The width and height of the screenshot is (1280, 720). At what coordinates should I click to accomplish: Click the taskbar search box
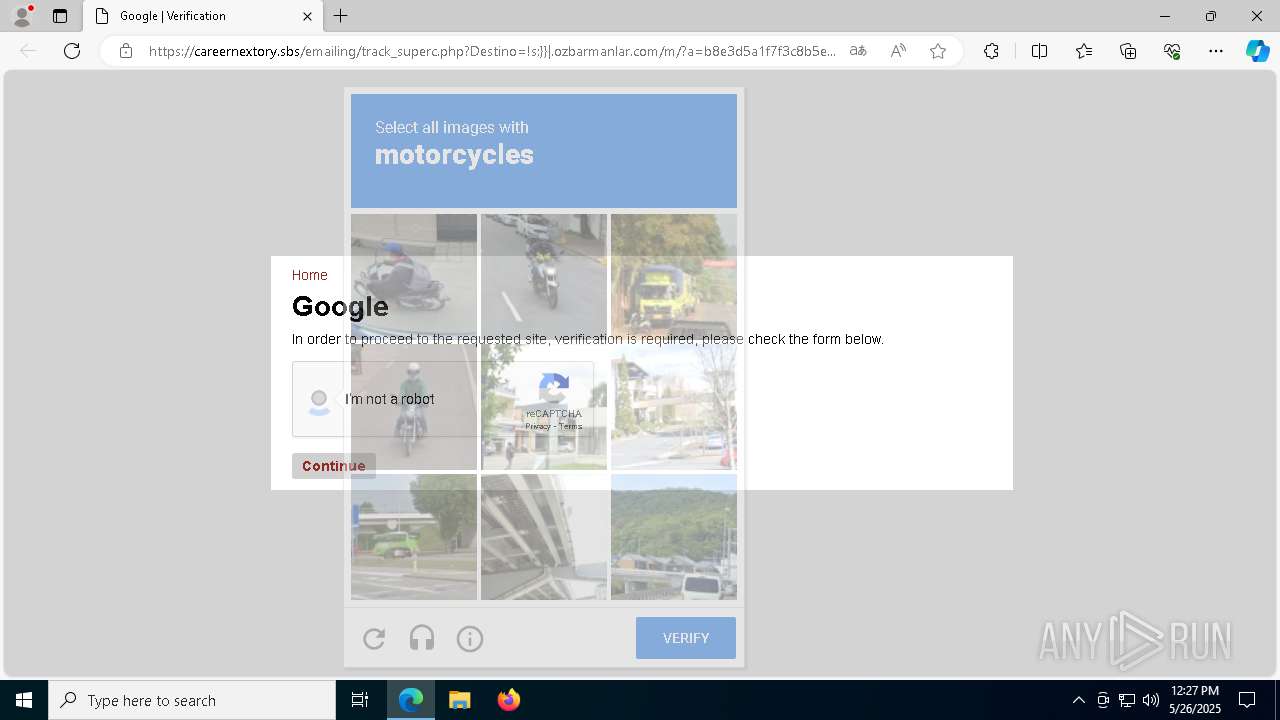[192, 700]
